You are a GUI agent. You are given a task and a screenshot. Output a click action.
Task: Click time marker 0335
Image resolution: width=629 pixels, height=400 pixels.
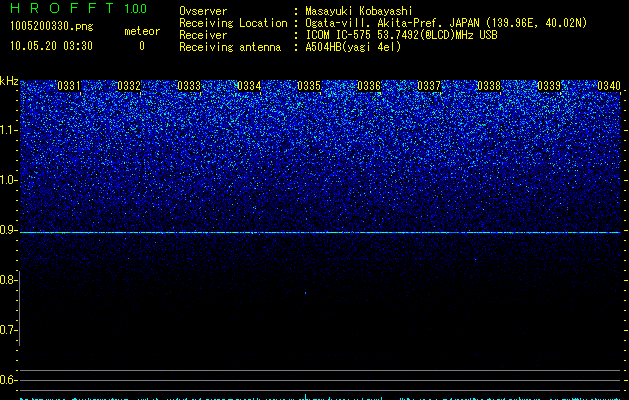click(x=309, y=86)
